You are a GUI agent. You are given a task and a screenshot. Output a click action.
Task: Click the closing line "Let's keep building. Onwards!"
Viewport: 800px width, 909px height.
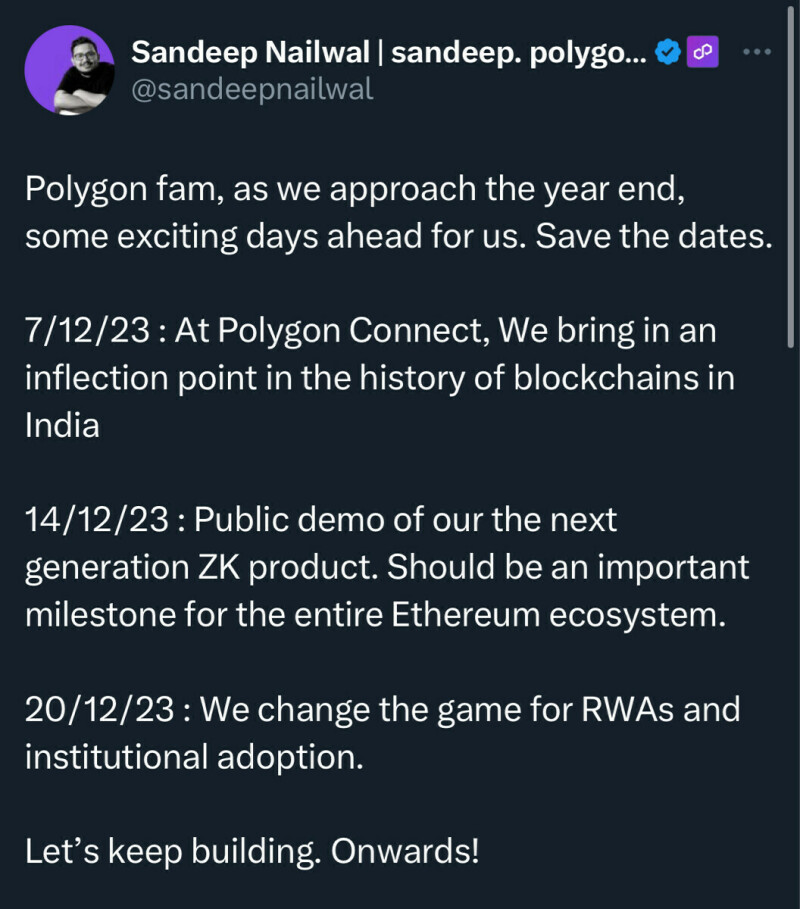[252, 850]
